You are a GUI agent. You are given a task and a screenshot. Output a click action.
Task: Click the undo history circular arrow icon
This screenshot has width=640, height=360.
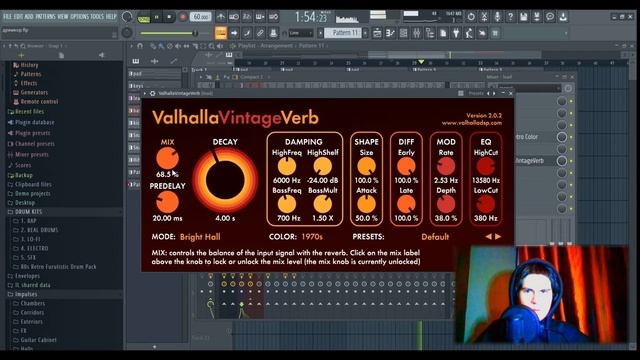point(471,17)
